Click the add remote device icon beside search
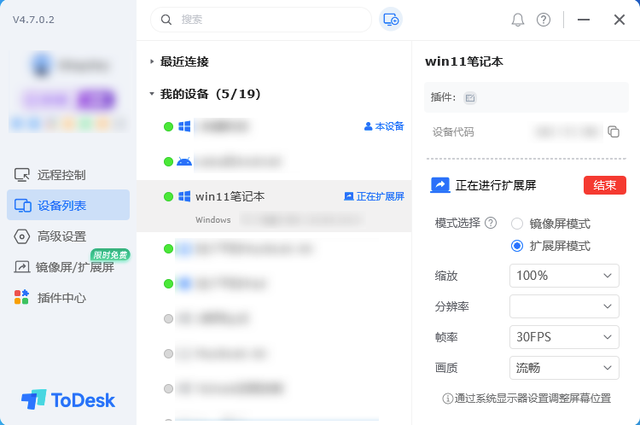The height and width of the screenshot is (425, 640). (391, 19)
